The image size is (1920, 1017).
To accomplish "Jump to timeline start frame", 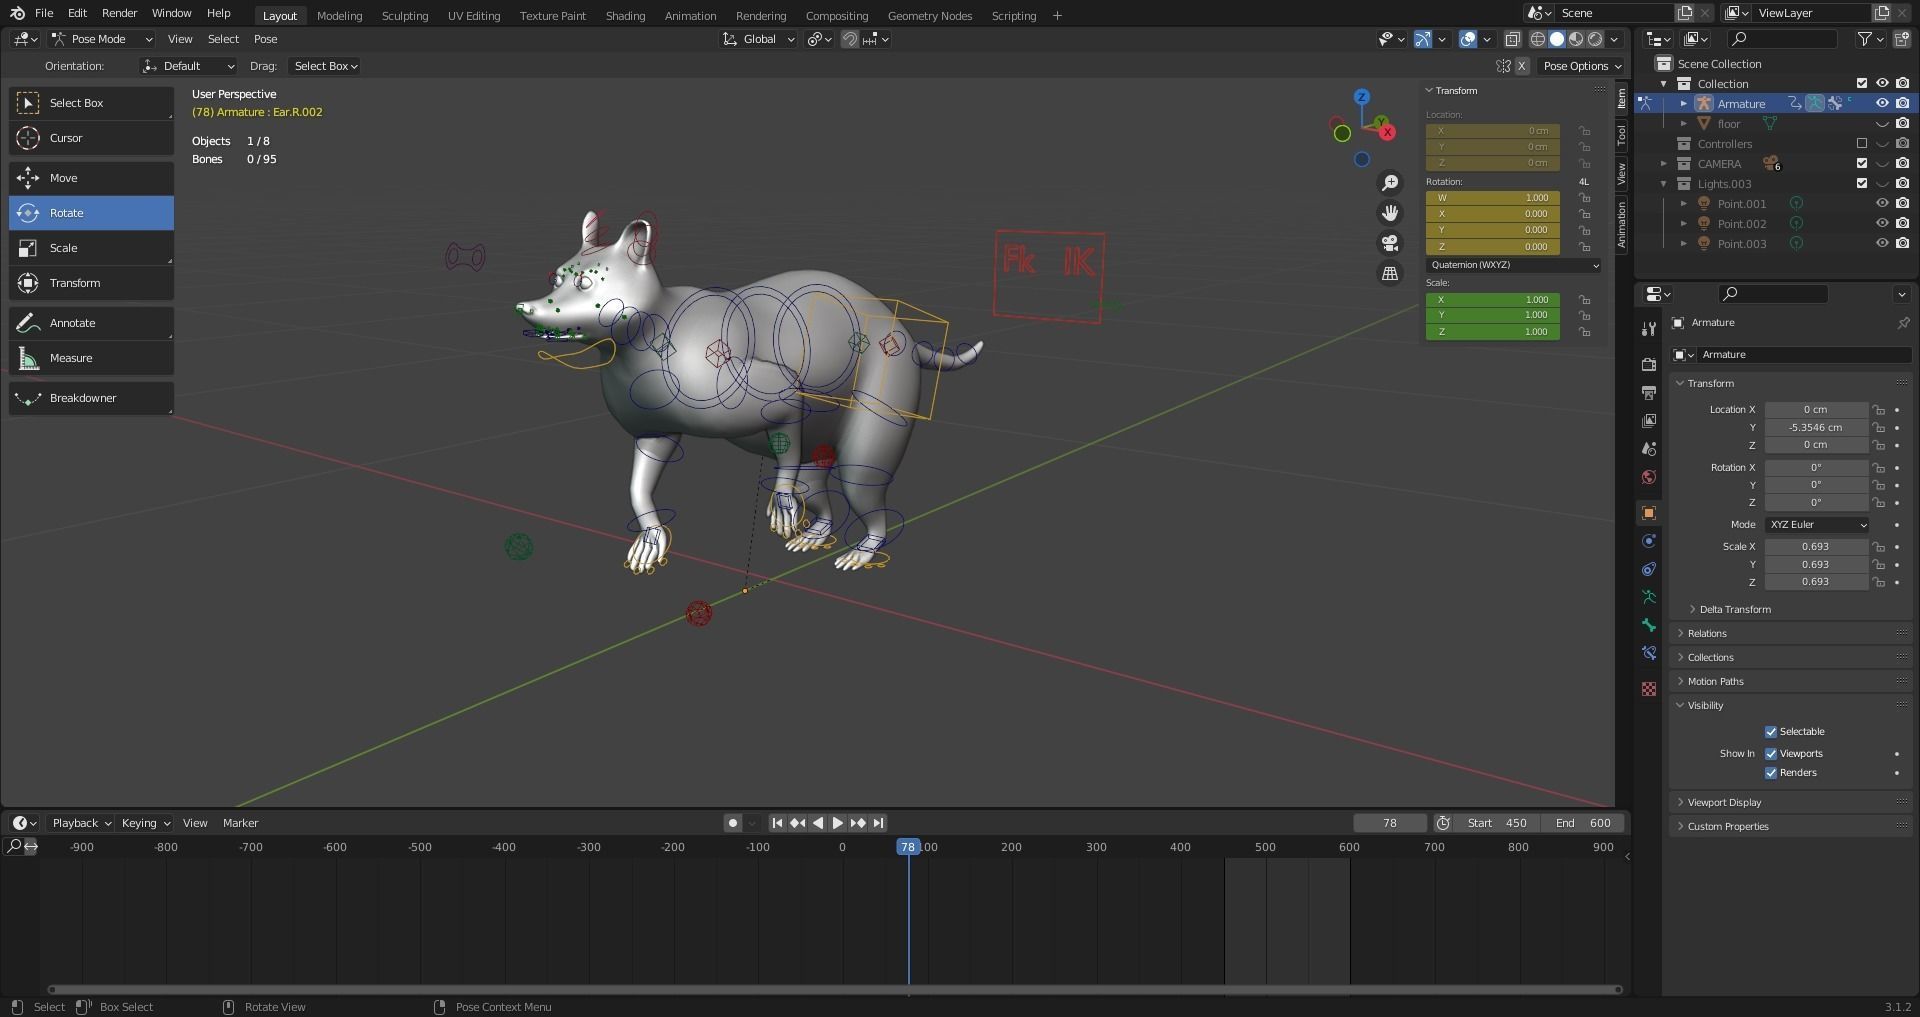I will pos(777,823).
